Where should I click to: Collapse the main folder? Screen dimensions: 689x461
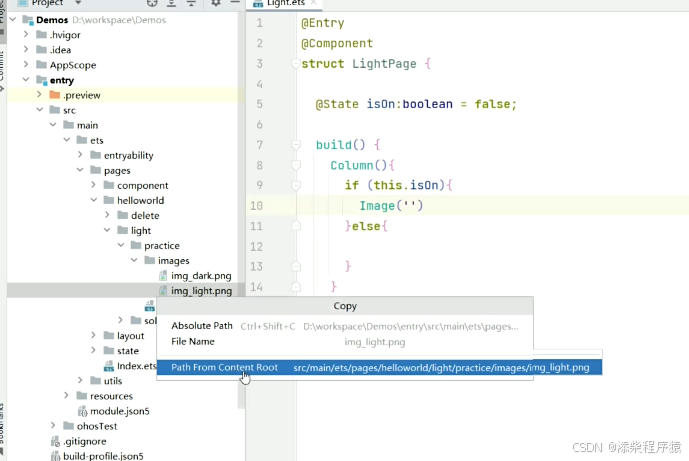click(53, 125)
